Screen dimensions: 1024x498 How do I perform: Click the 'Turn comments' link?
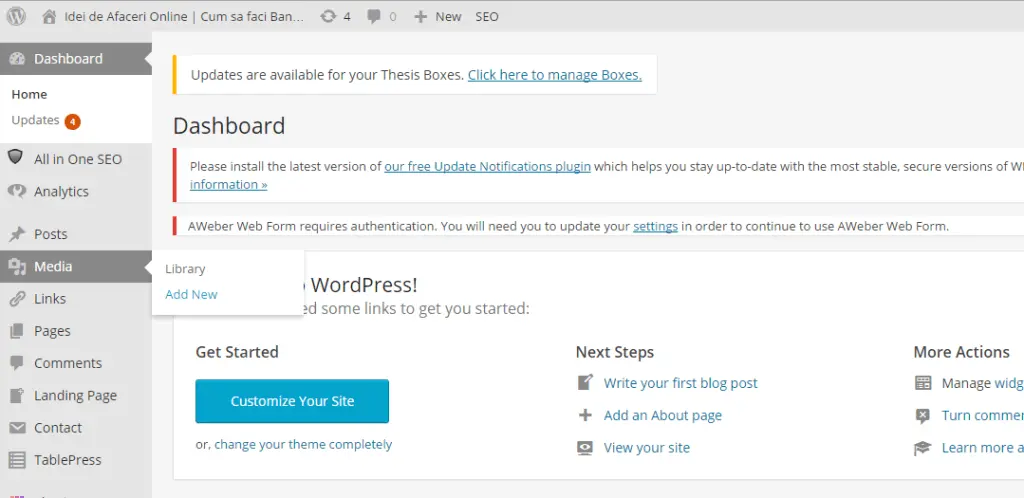point(982,415)
